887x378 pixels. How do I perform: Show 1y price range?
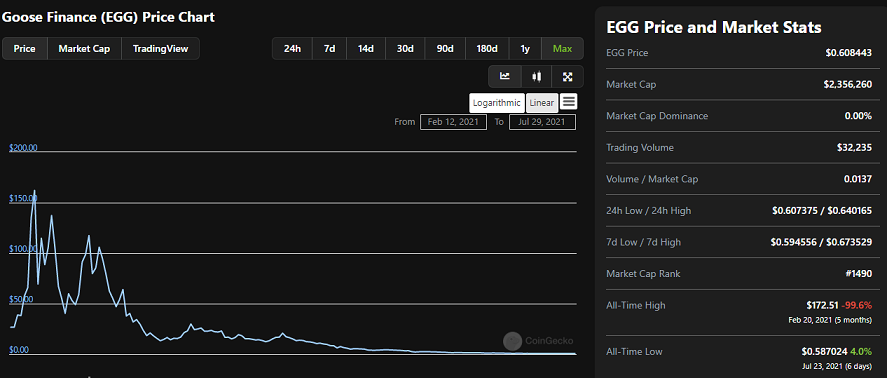tap(525, 49)
